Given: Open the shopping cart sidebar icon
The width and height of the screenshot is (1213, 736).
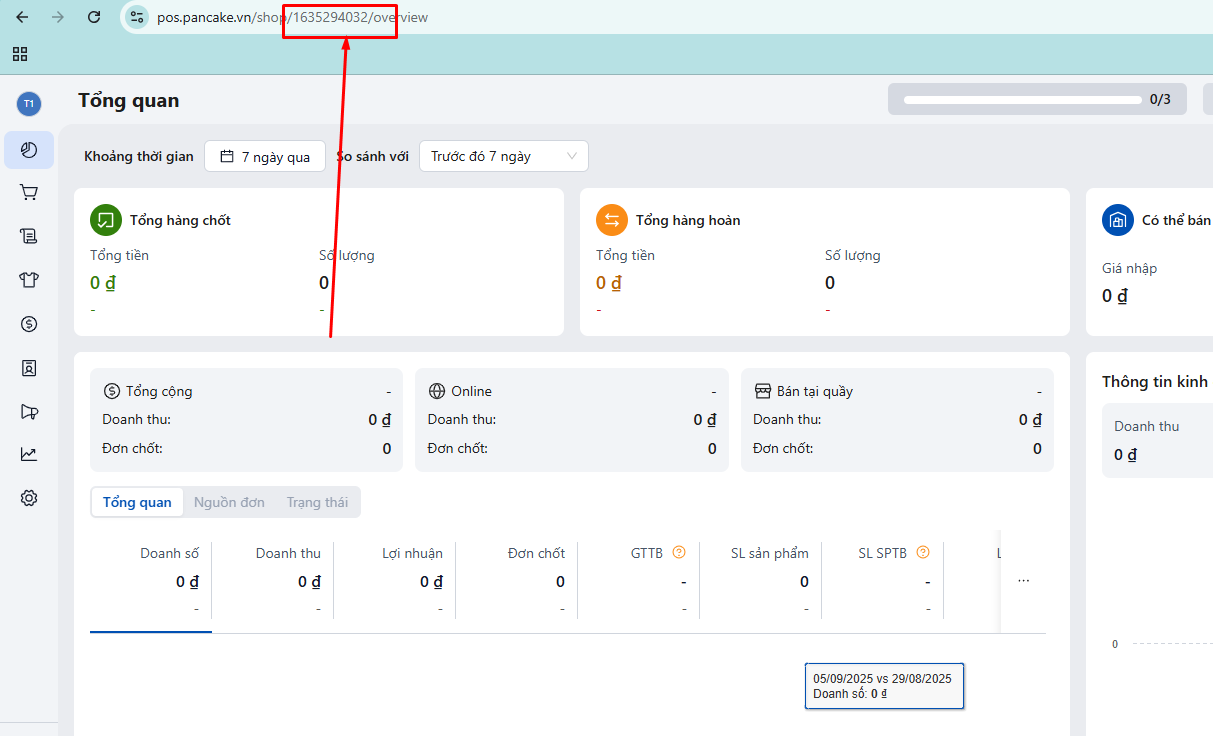Looking at the screenshot, I should coord(29,193).
